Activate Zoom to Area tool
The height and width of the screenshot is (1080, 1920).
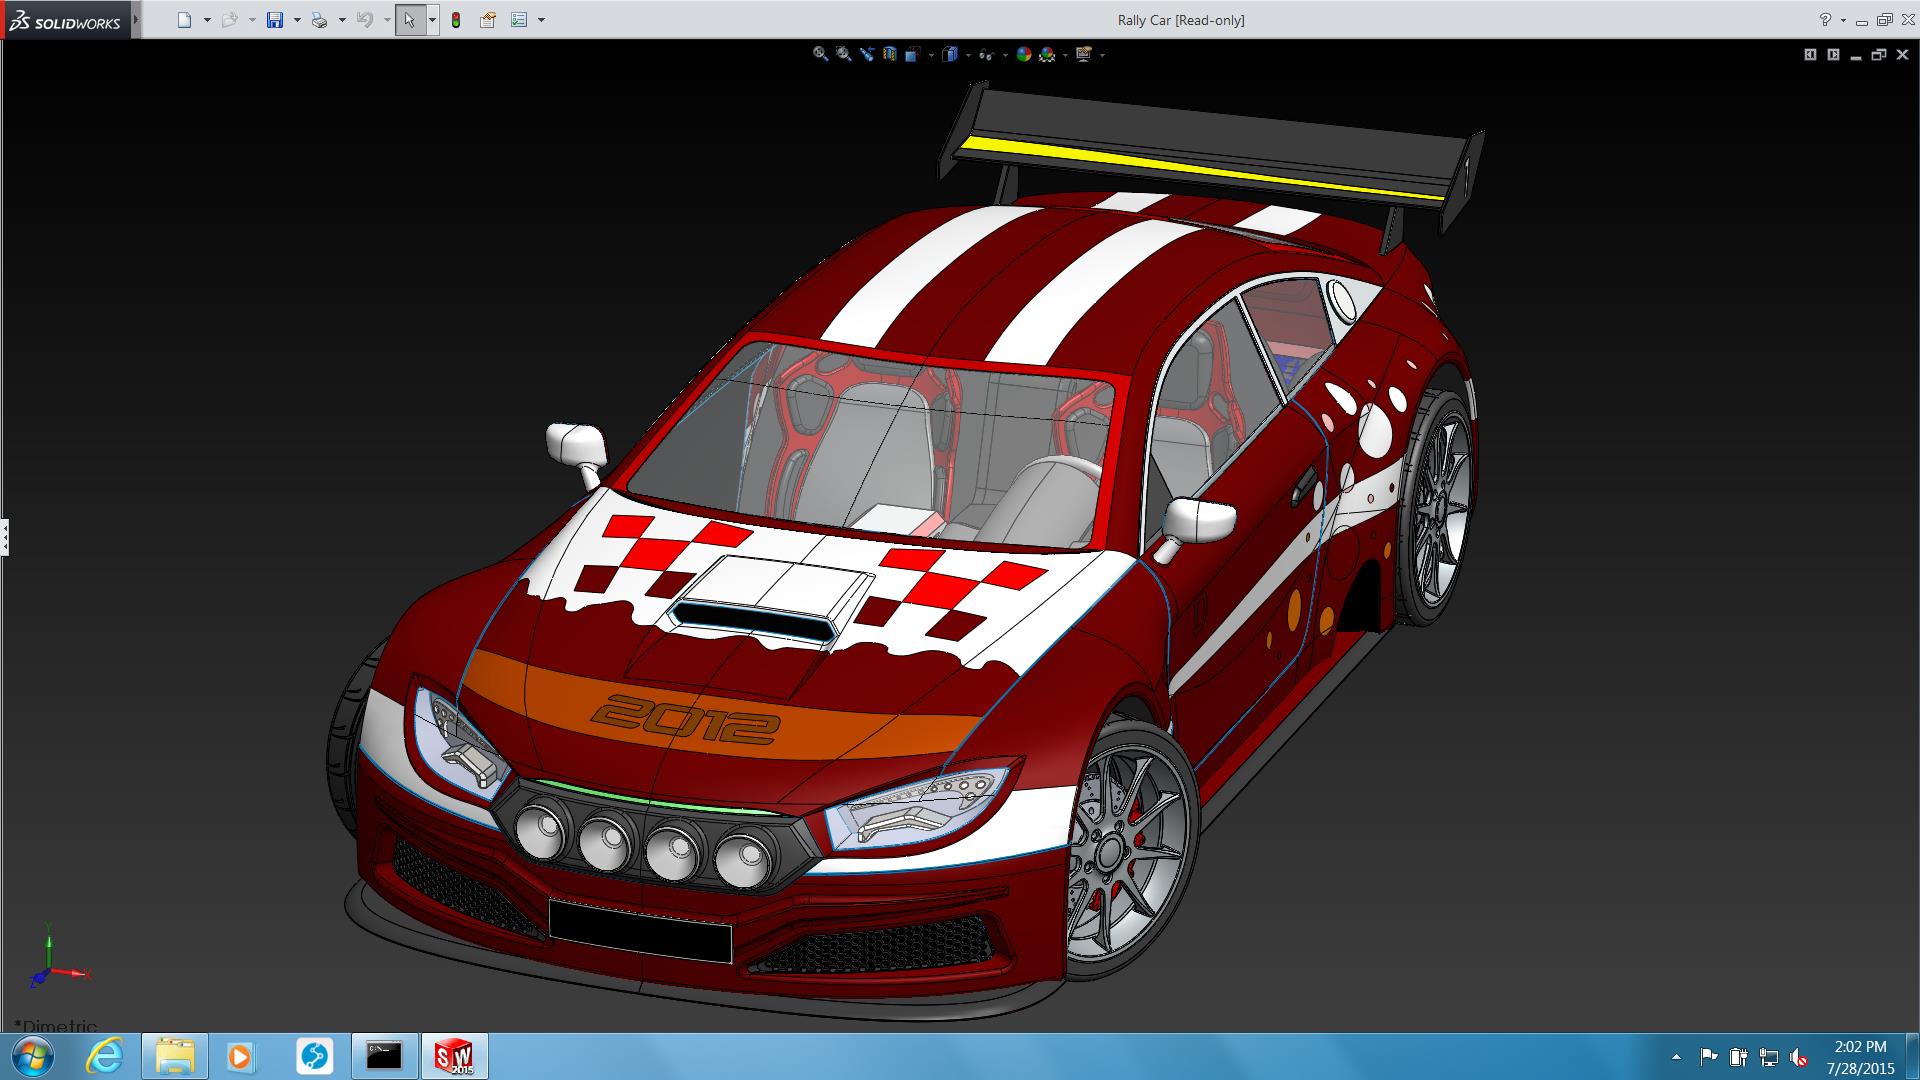click(x=844, y=54)
